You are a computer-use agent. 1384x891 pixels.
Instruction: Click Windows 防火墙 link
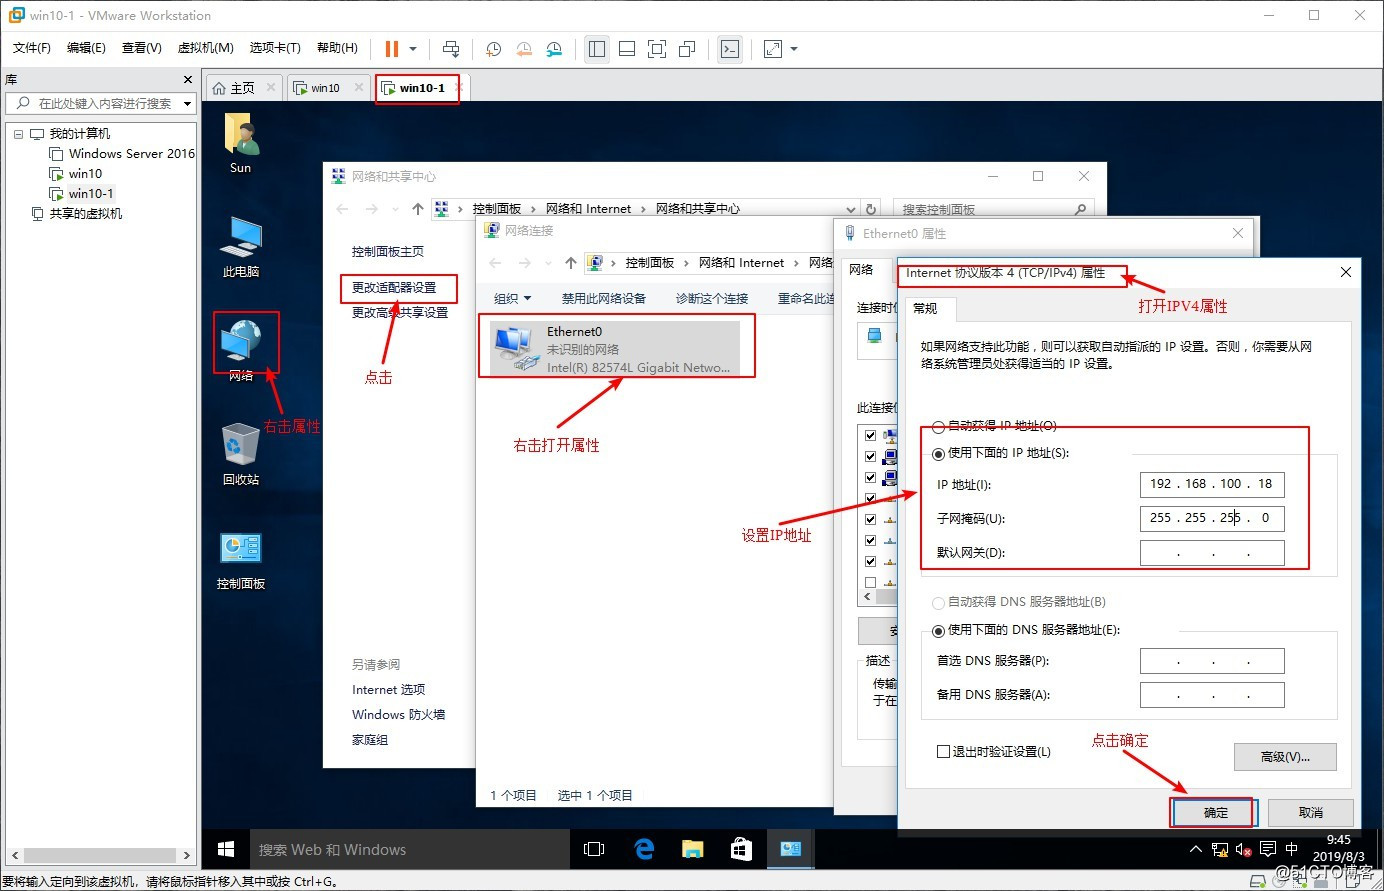(x=398, y=715)
